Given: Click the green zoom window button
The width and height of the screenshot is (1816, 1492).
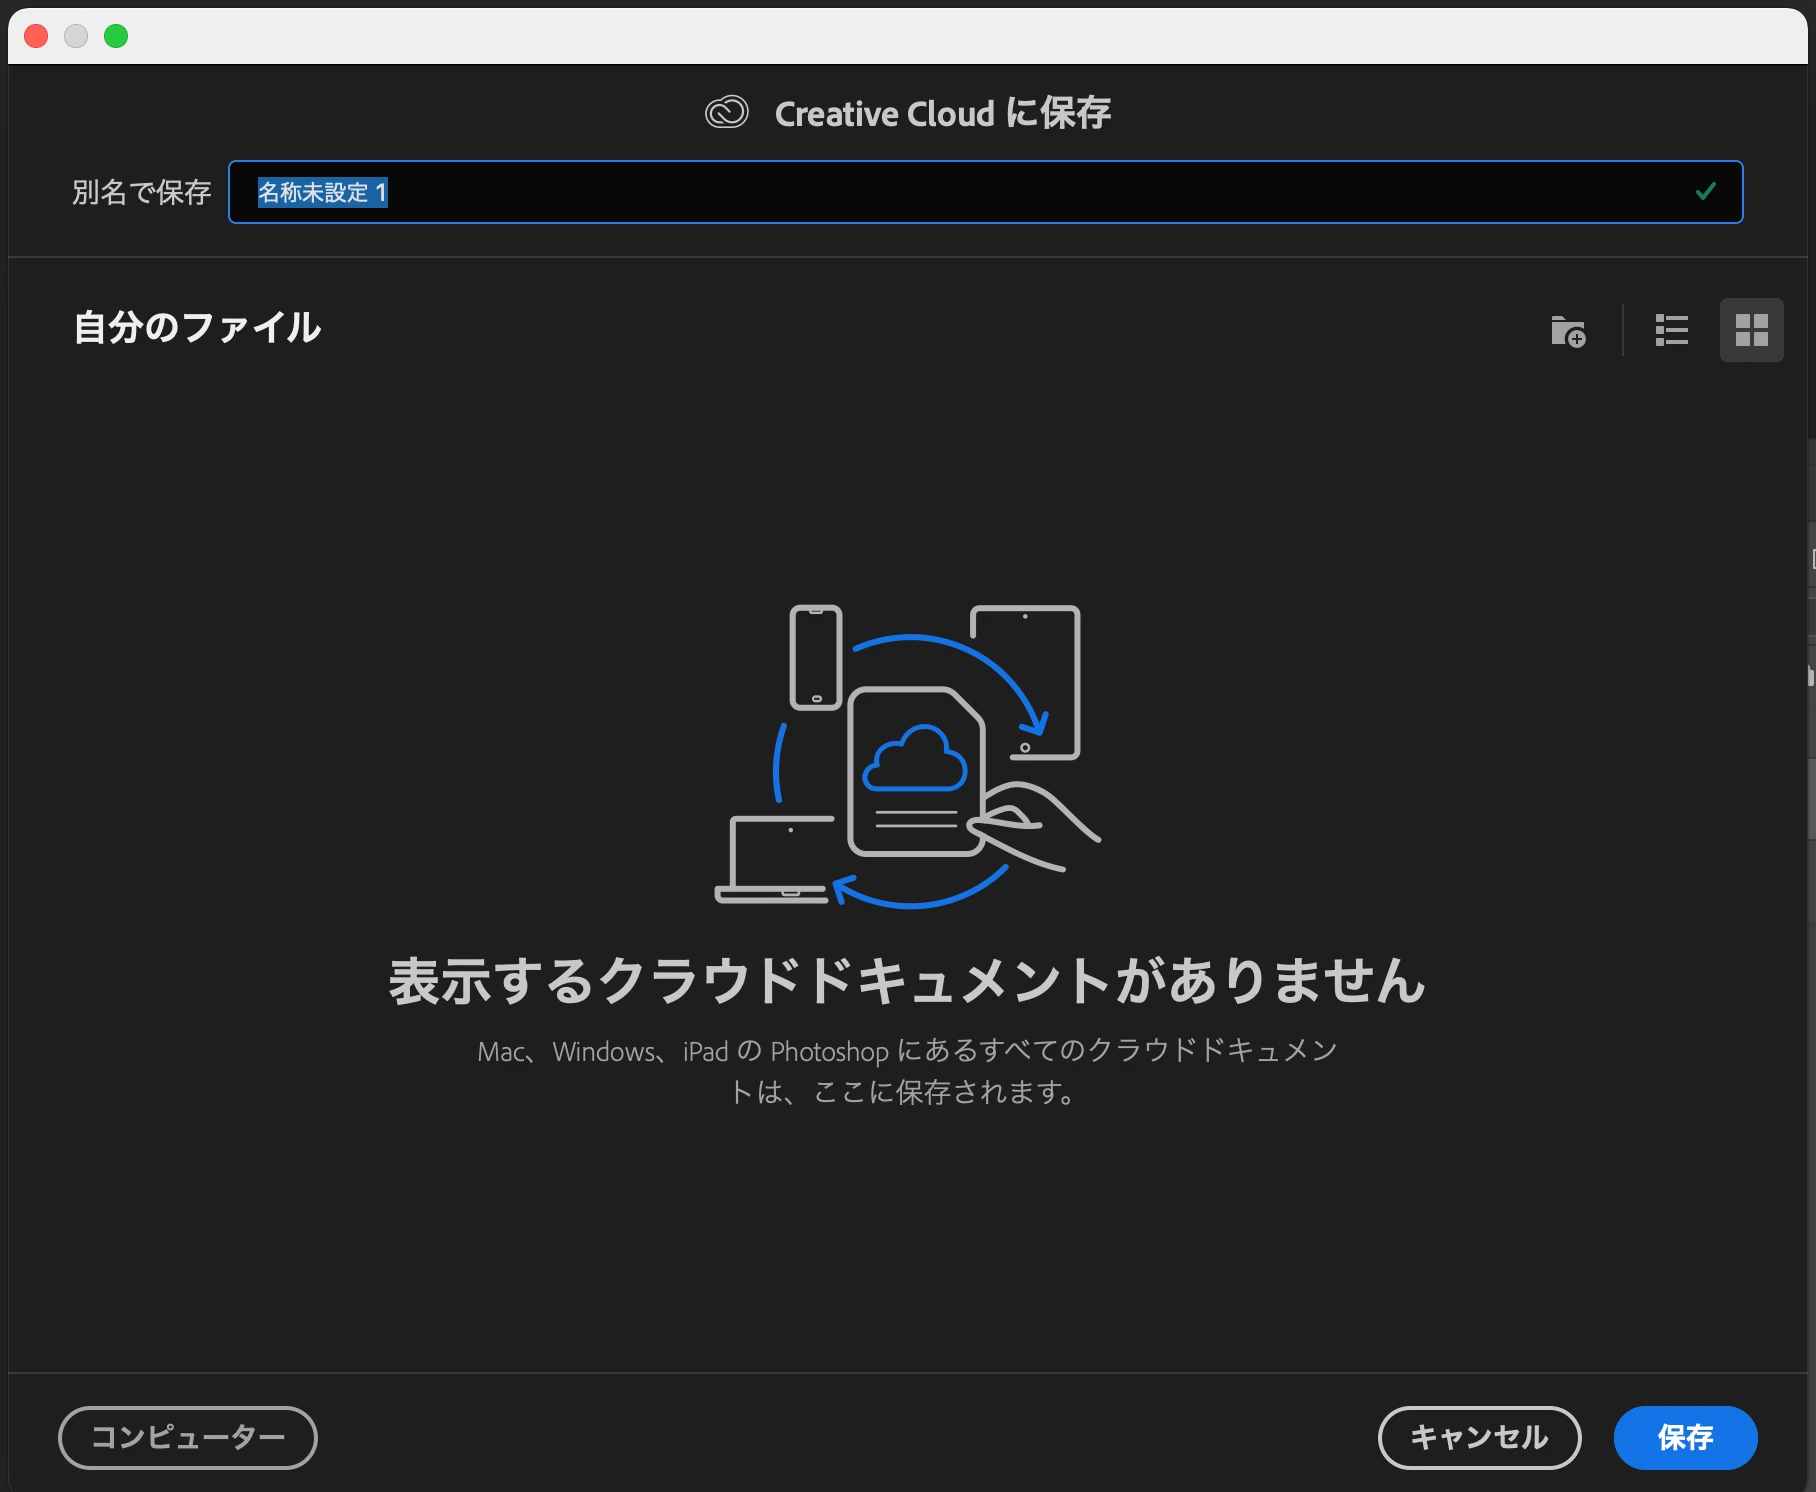Looking at the screenshot, I should click(x=116, y=36).
